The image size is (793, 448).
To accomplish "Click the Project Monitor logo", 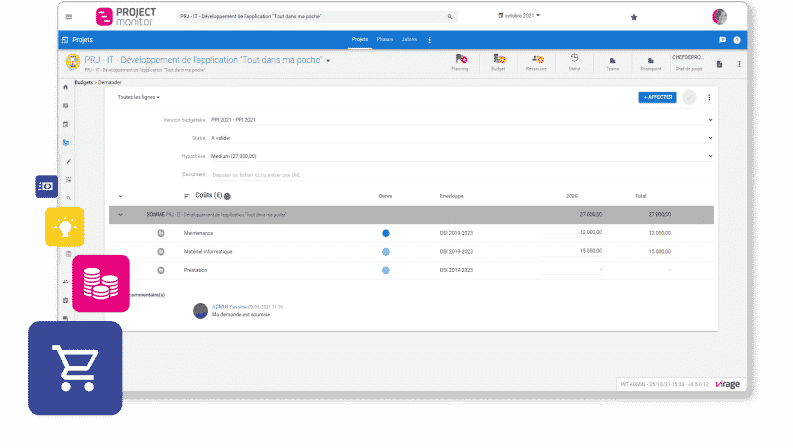I will click(x=126, y=17).
